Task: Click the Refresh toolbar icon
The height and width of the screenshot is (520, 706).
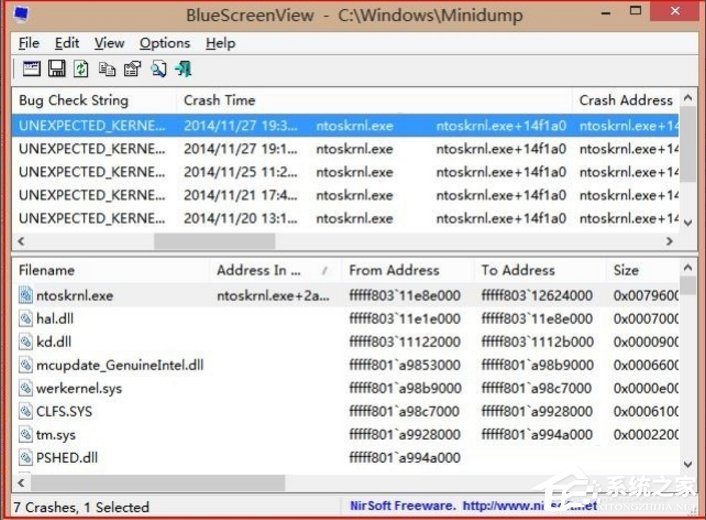Action: pos(82,68)
